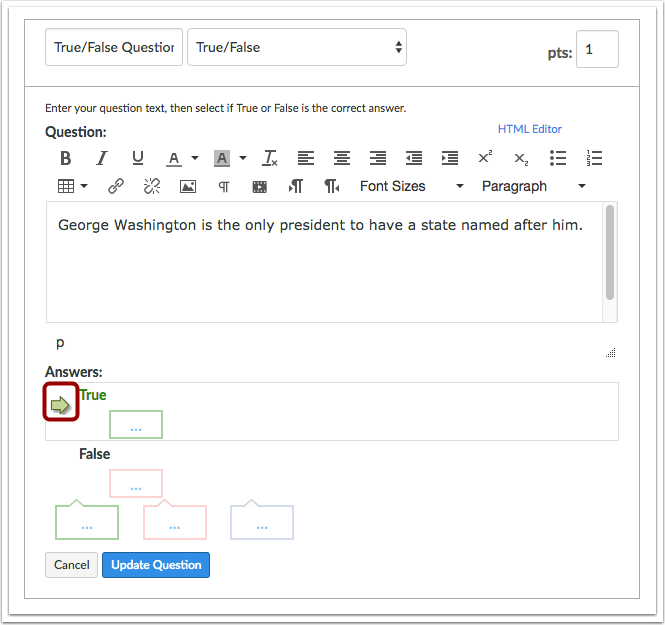Image resolution: width=665 pixels, height=625 pixels.
Task: Open the blue general comments box
Action: 262,522
